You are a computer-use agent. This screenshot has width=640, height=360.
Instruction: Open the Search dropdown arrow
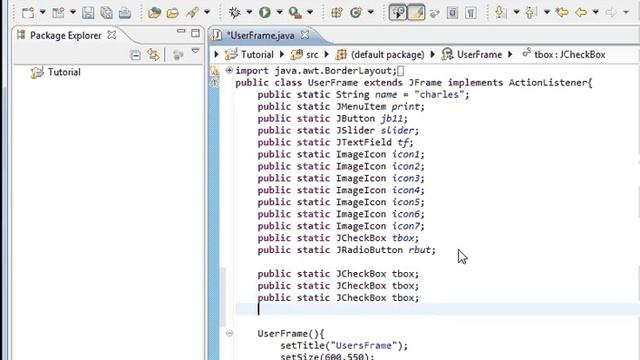207,12
